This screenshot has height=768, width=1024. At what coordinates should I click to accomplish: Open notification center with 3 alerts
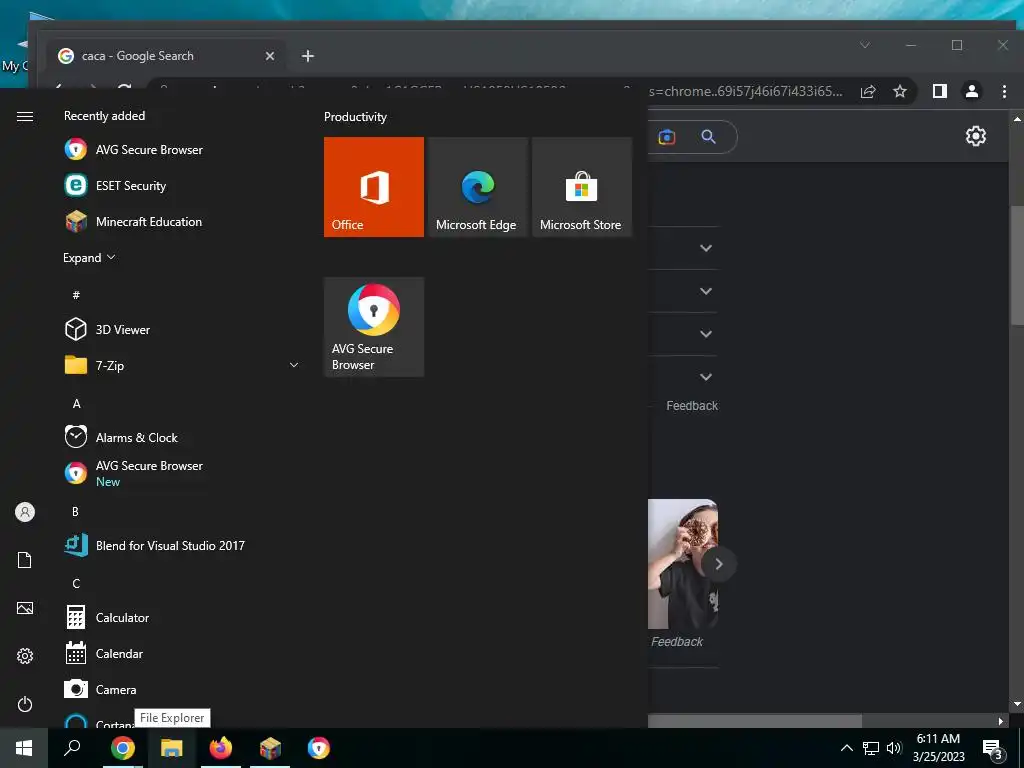point(993,749)
